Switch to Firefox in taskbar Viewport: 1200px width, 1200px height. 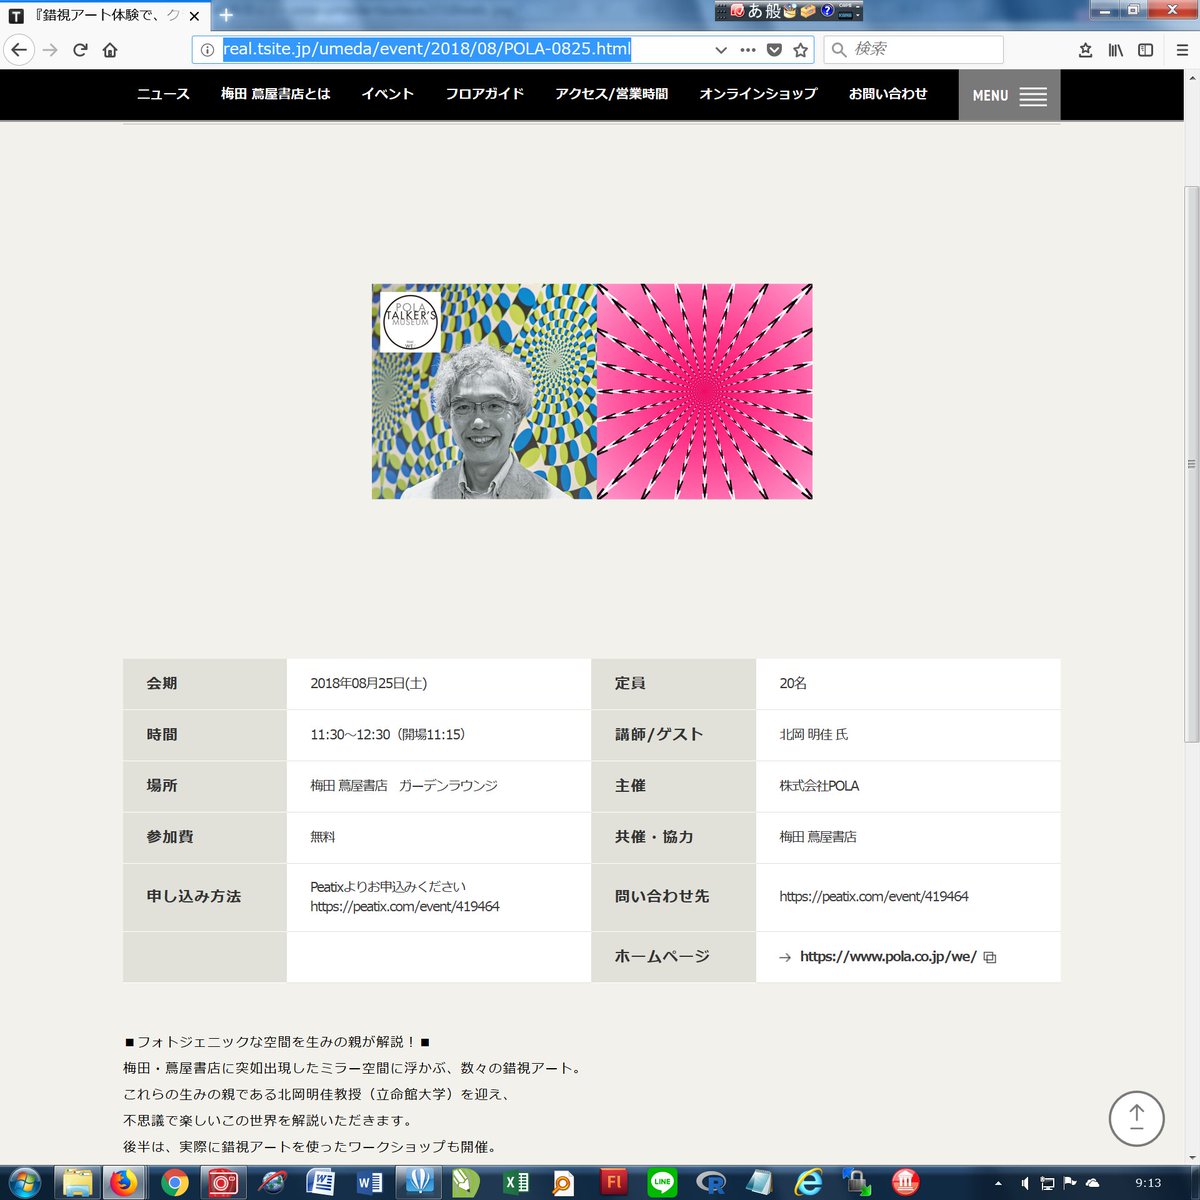[x=125, y=1183]
